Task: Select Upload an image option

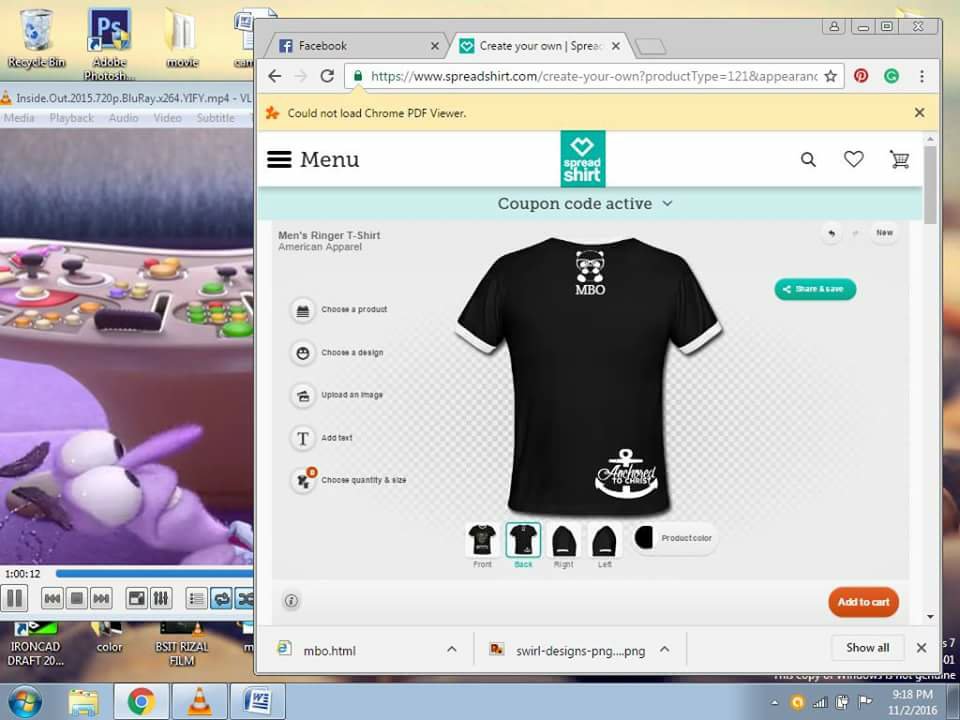Action: [x=336, y=396]
